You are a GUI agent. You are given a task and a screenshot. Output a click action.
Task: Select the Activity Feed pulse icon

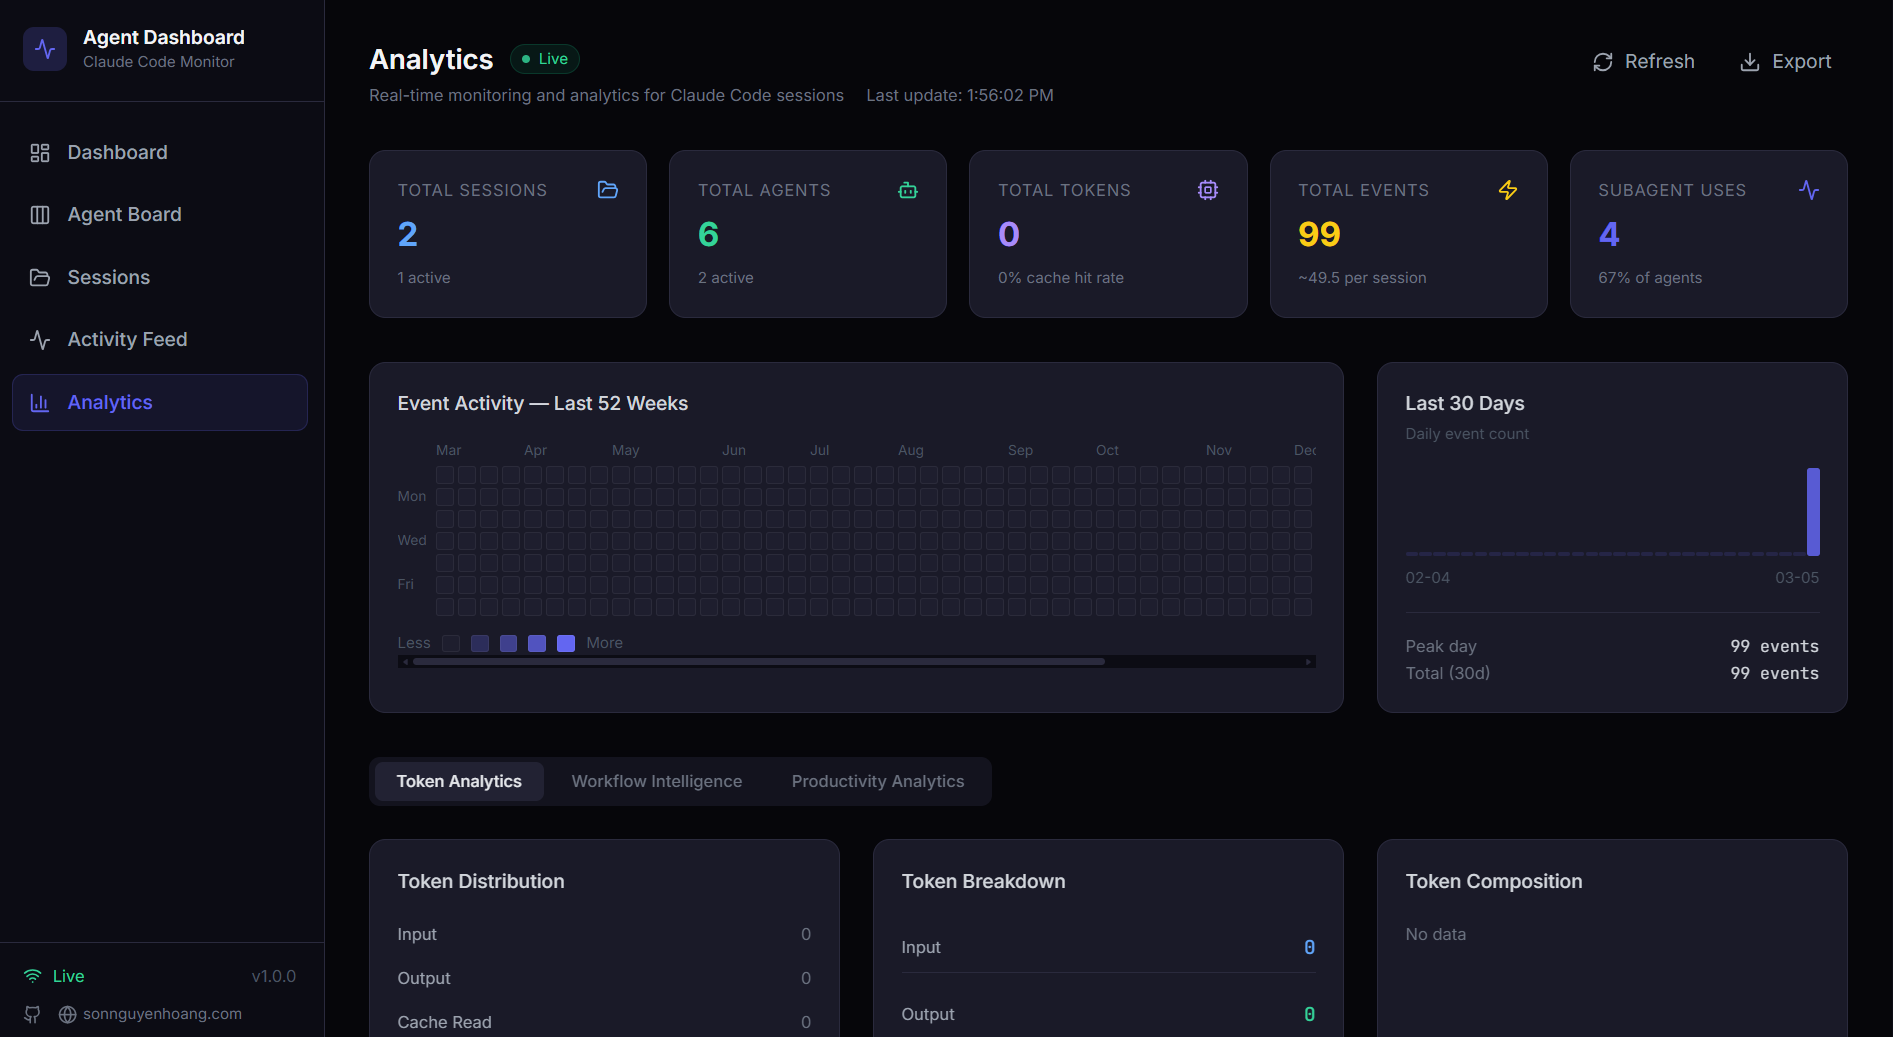[x=40, y=339]
